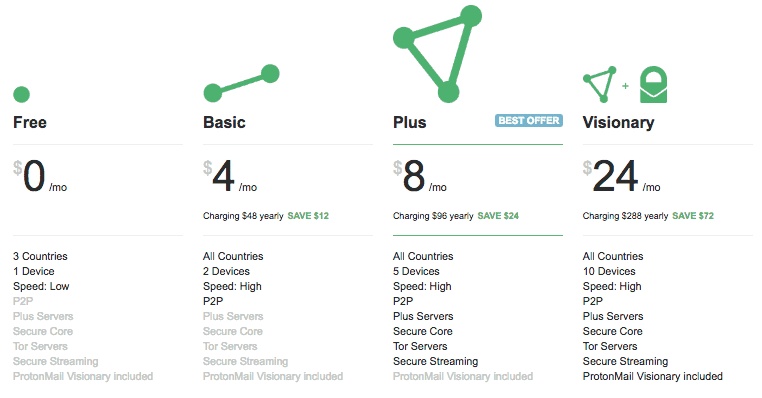762x398 pixels.
Task: Click the BEST OFFER badge
Action: (x=529, y=121)
